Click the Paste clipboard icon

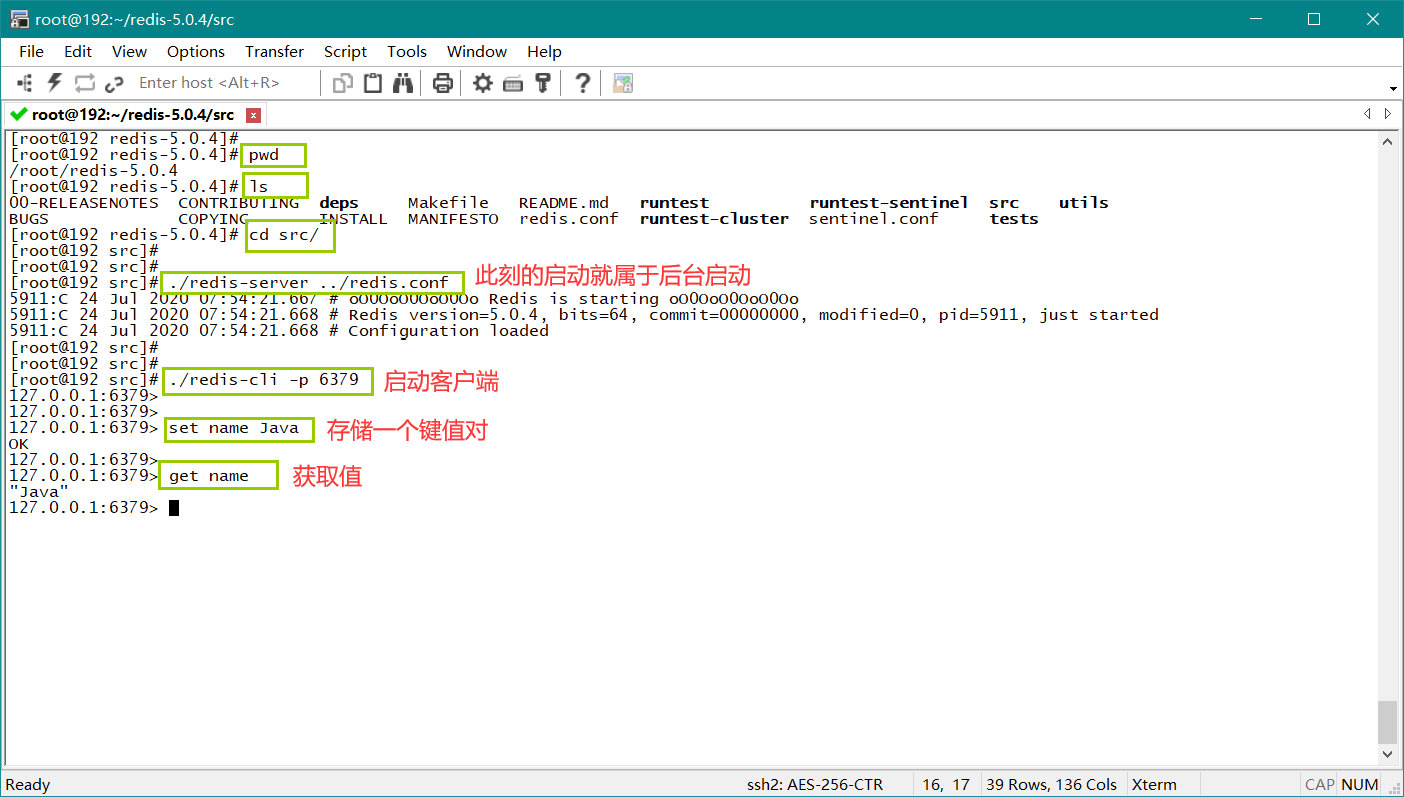[x=373, y=83]
